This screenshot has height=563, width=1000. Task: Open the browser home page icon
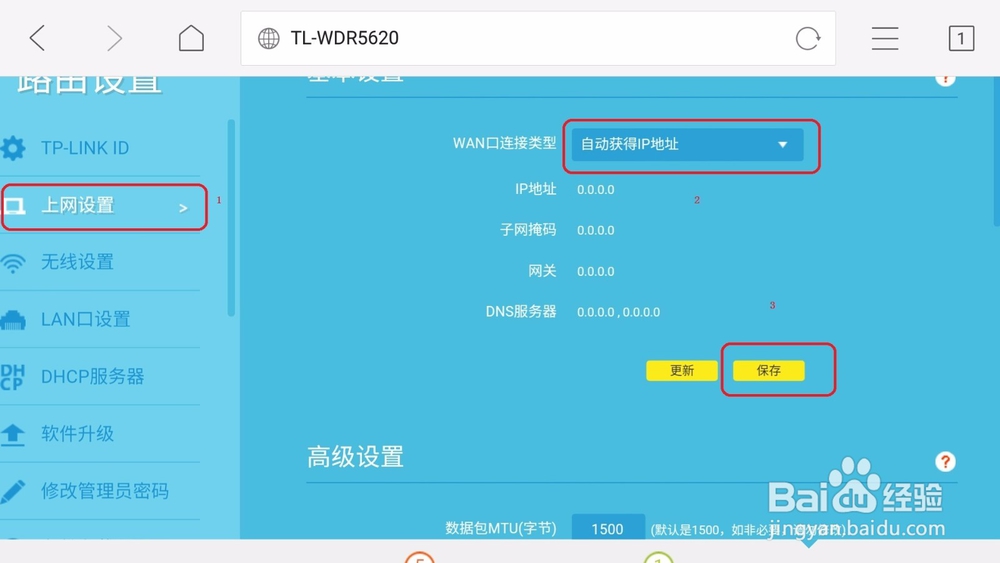tap(191, 38)
